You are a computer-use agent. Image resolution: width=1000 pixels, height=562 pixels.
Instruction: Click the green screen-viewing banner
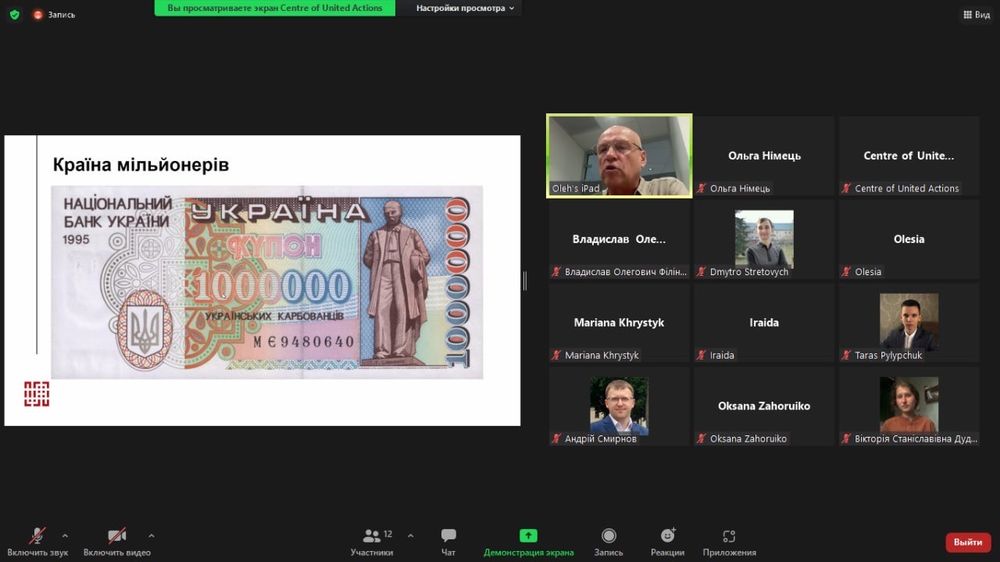275,8
